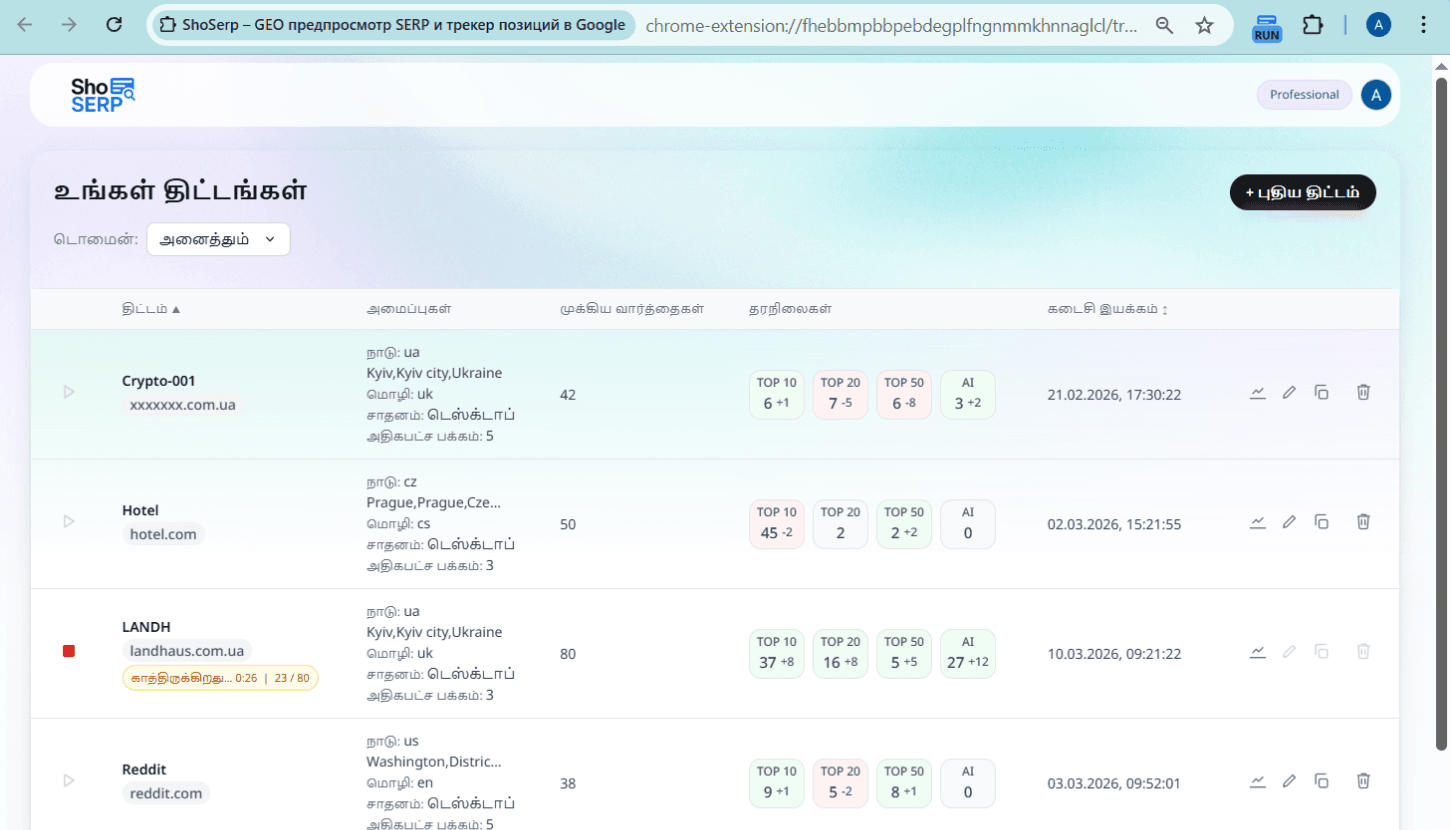Click the RUN extension icon
Image resolution: width=1450 pixels, height=830 pixels.
[x=1267, y=27]
